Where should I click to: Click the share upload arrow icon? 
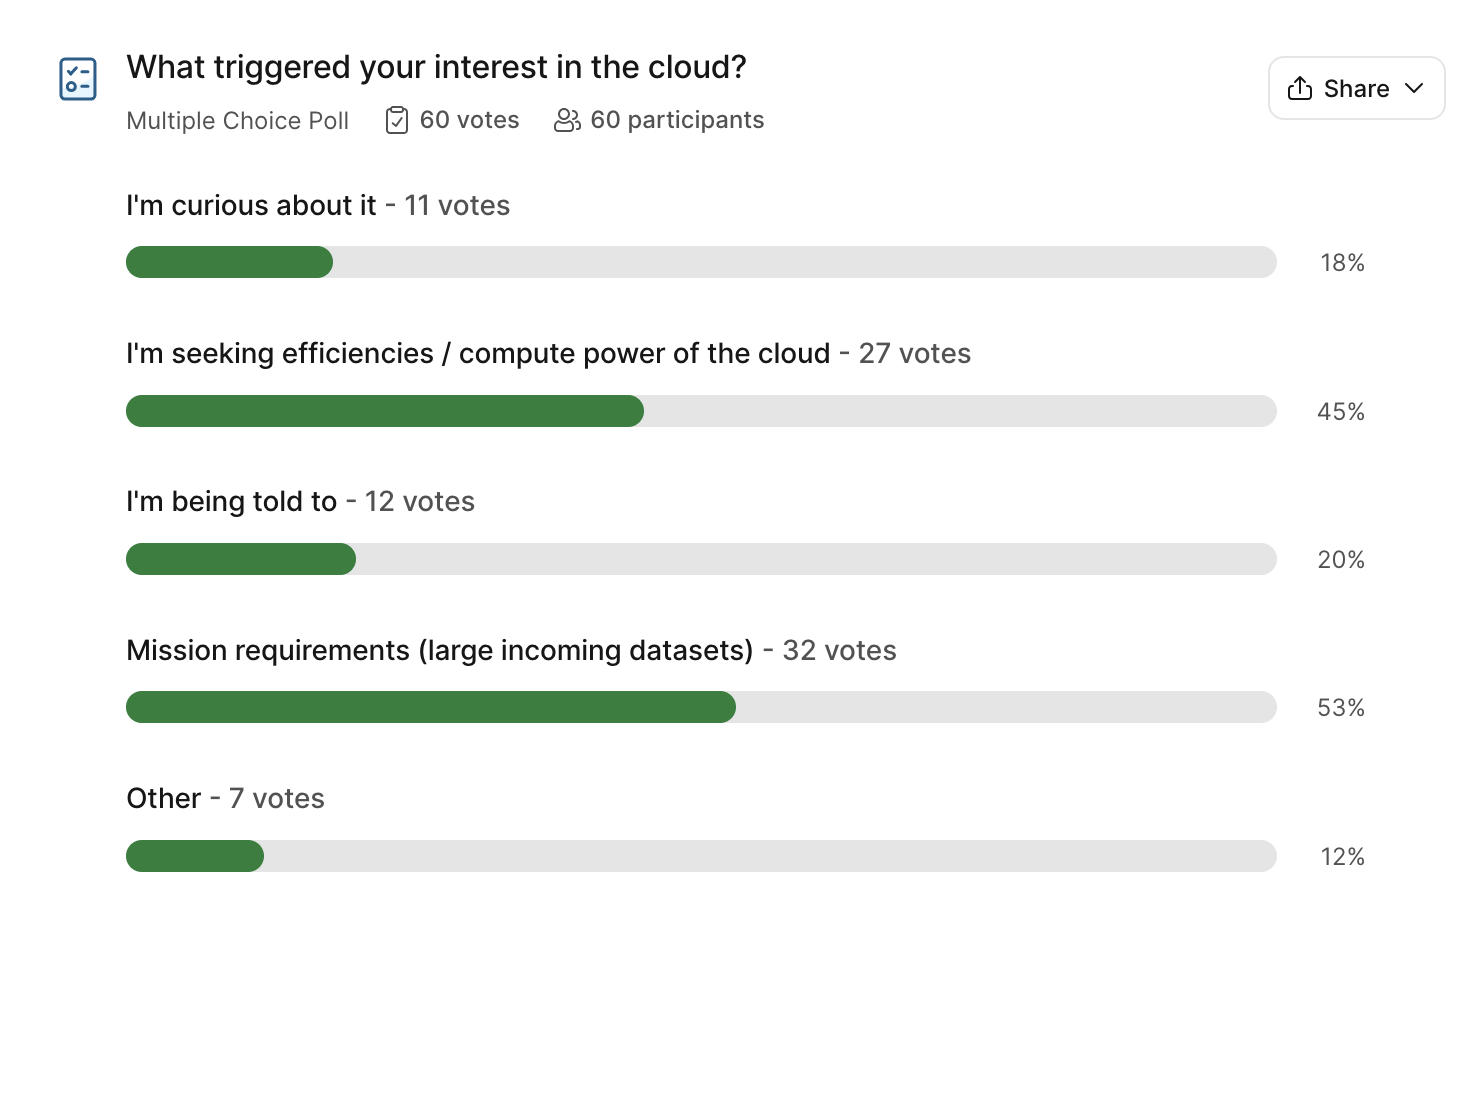pyautogui.click(x=1300, y=88)
